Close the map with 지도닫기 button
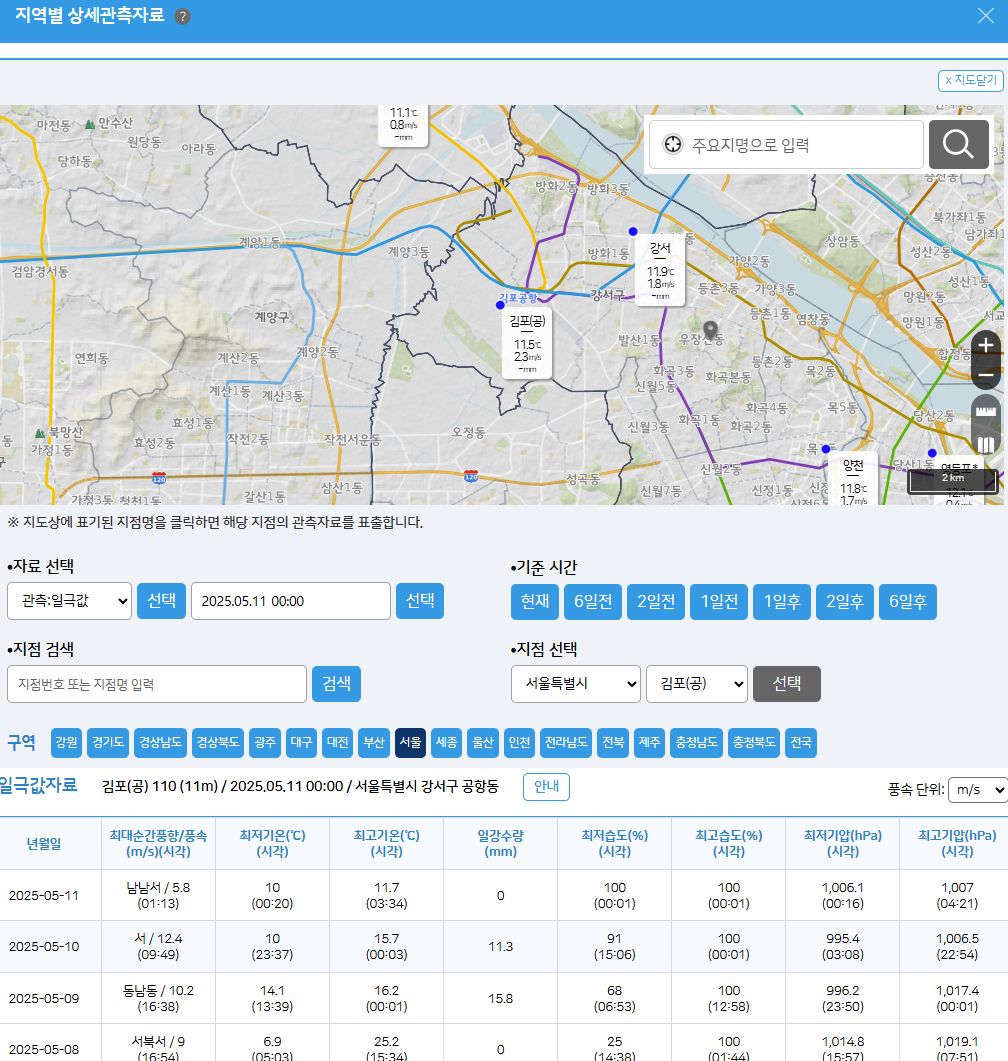The image size is (1008, 1061). tap(971, 81)
